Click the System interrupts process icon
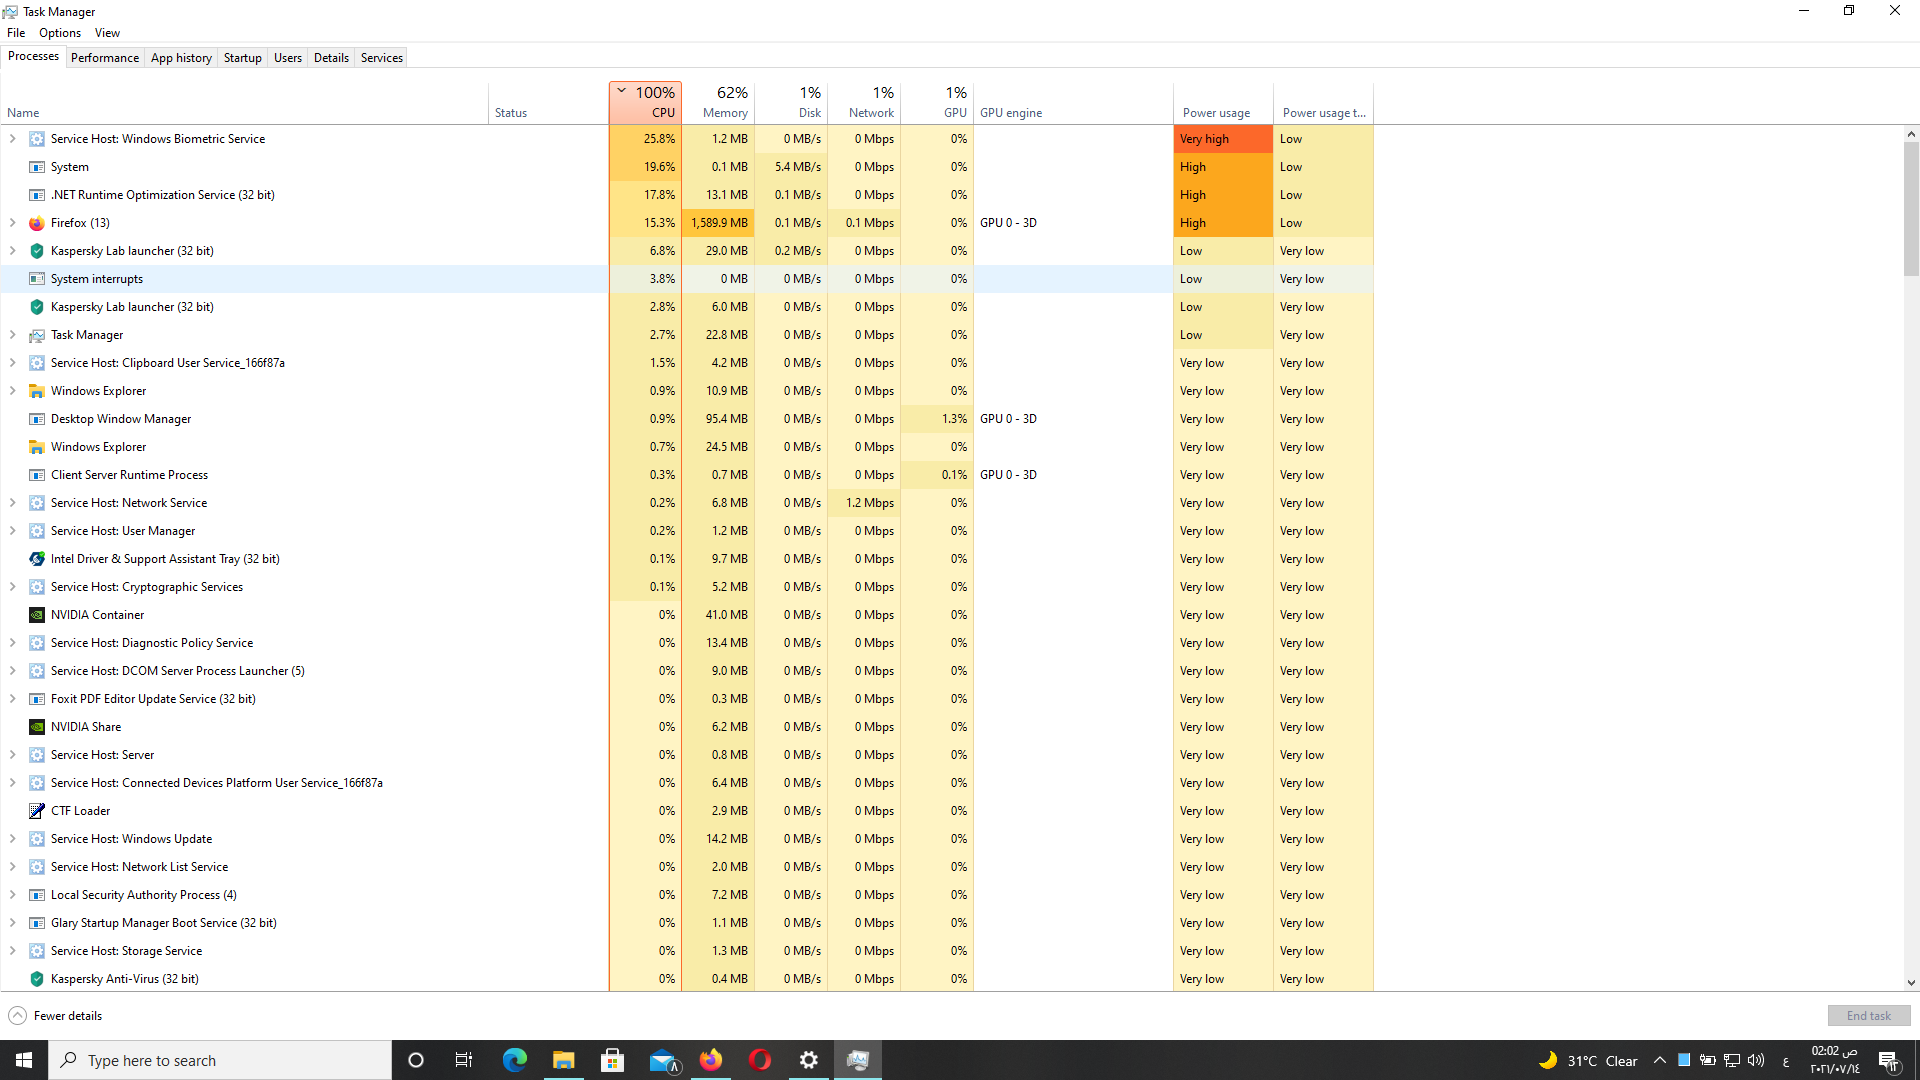The width and height of the screenshot is (1920, 1080). point(37,279)
